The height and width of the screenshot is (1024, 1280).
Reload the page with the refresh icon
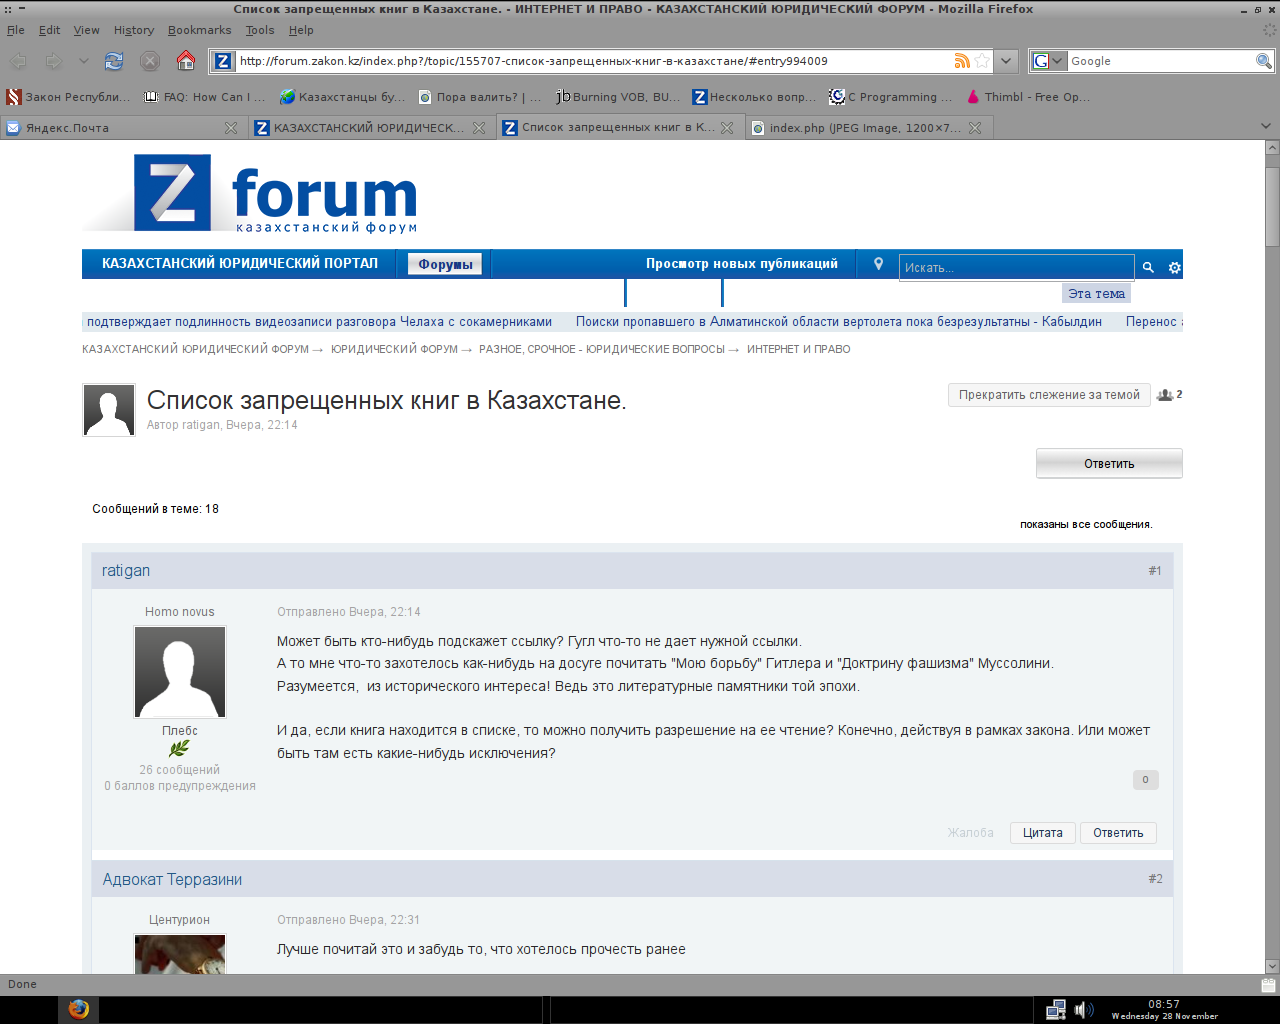tap(114, 61)
